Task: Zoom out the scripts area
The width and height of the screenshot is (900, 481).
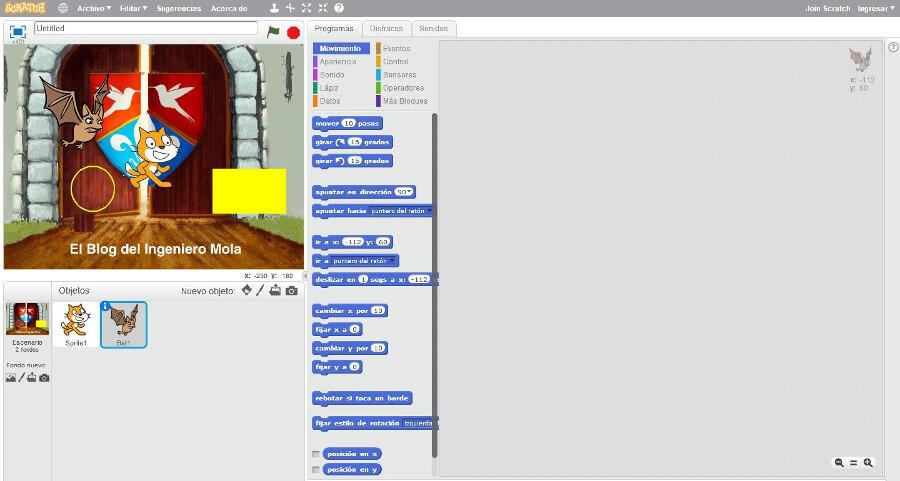Action: pyautogui.click(x=839, y=463)
